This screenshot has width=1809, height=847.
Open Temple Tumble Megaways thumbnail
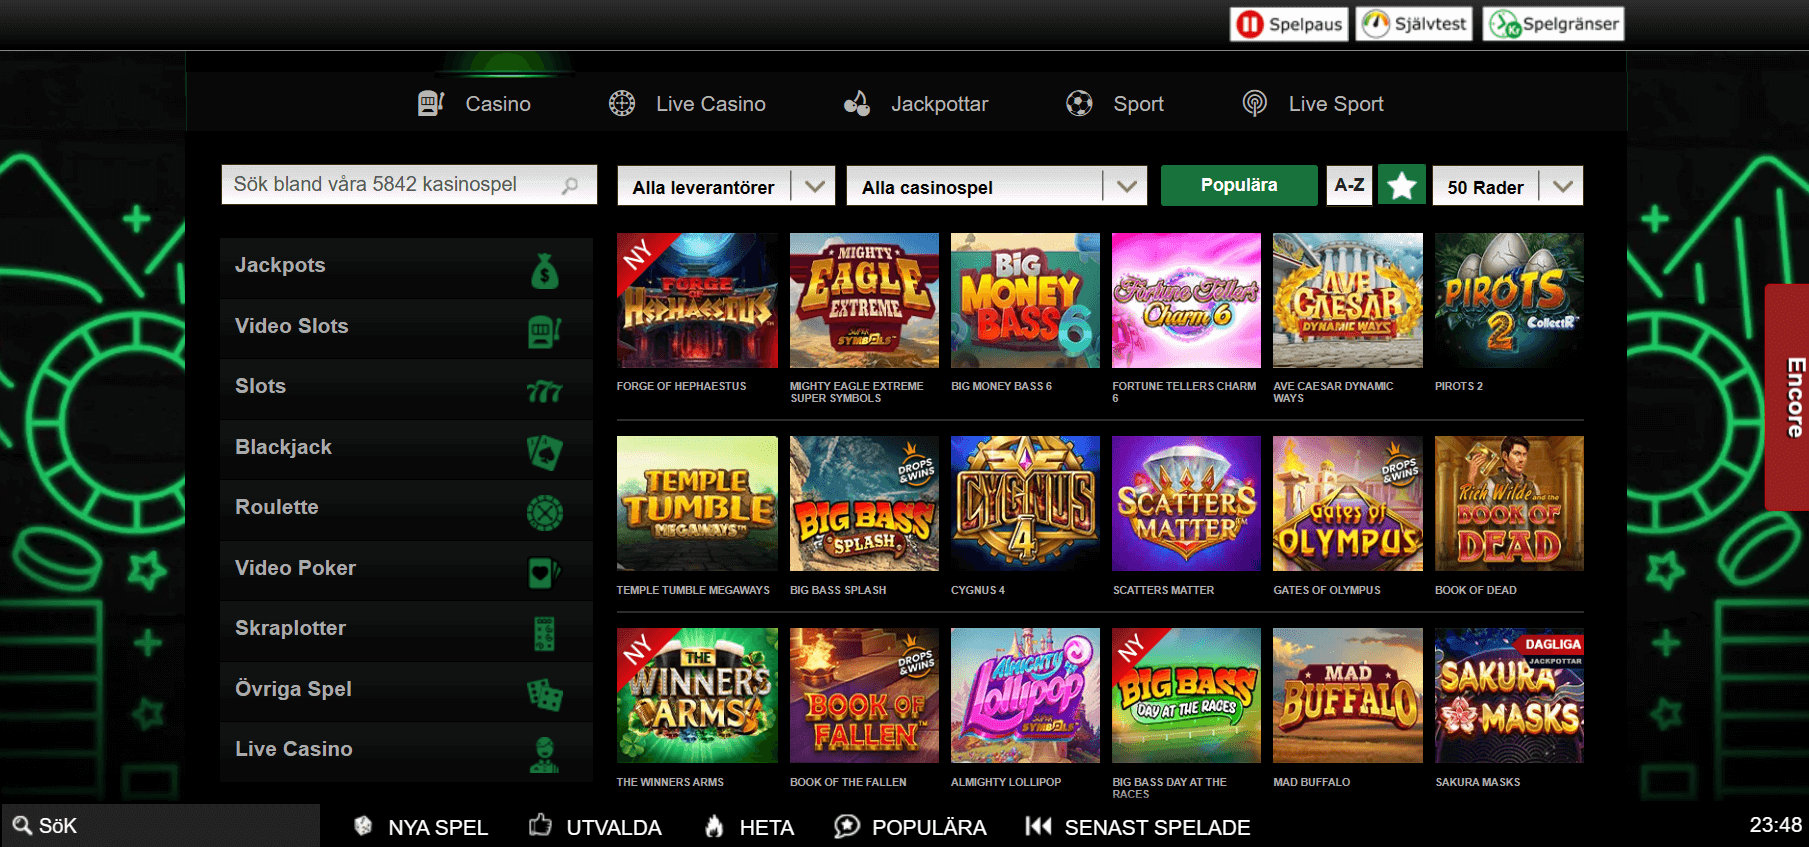click(x=697, y=503)
